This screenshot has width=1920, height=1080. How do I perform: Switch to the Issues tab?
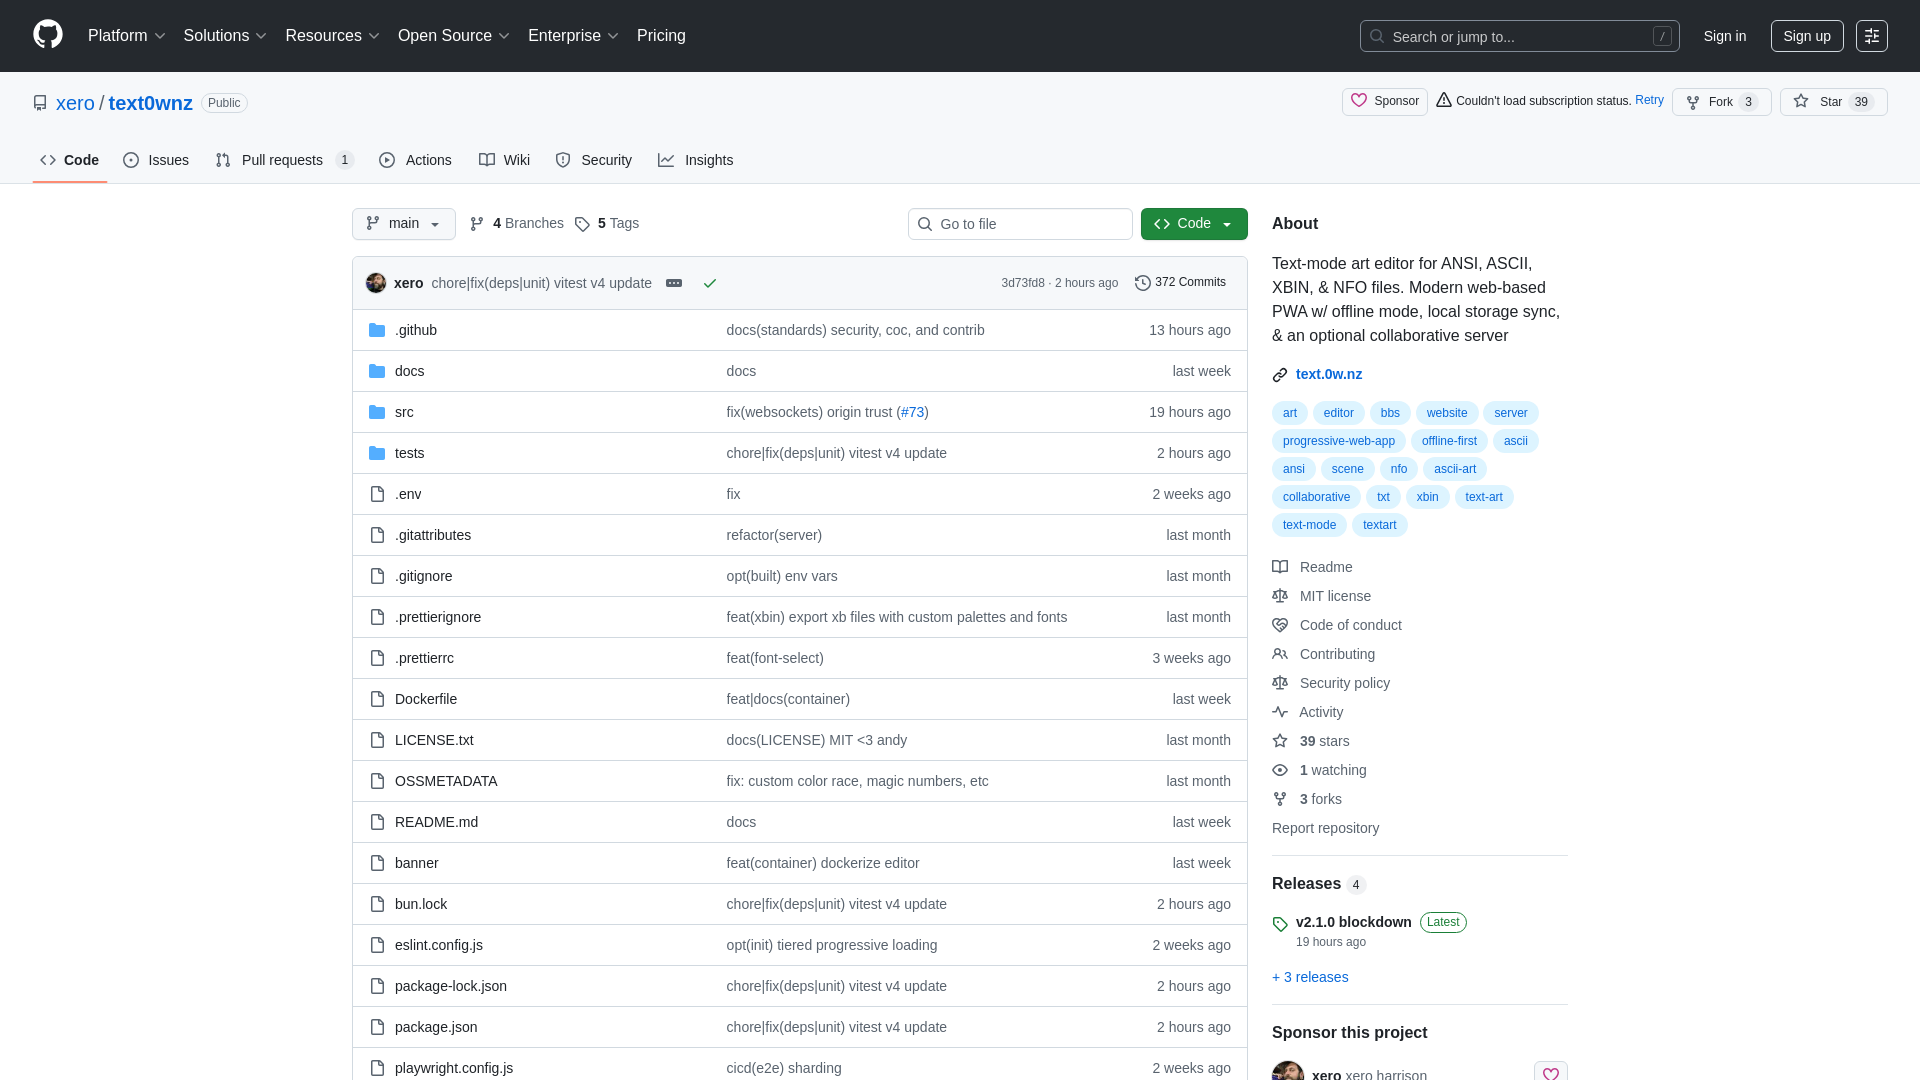point(156,160)
